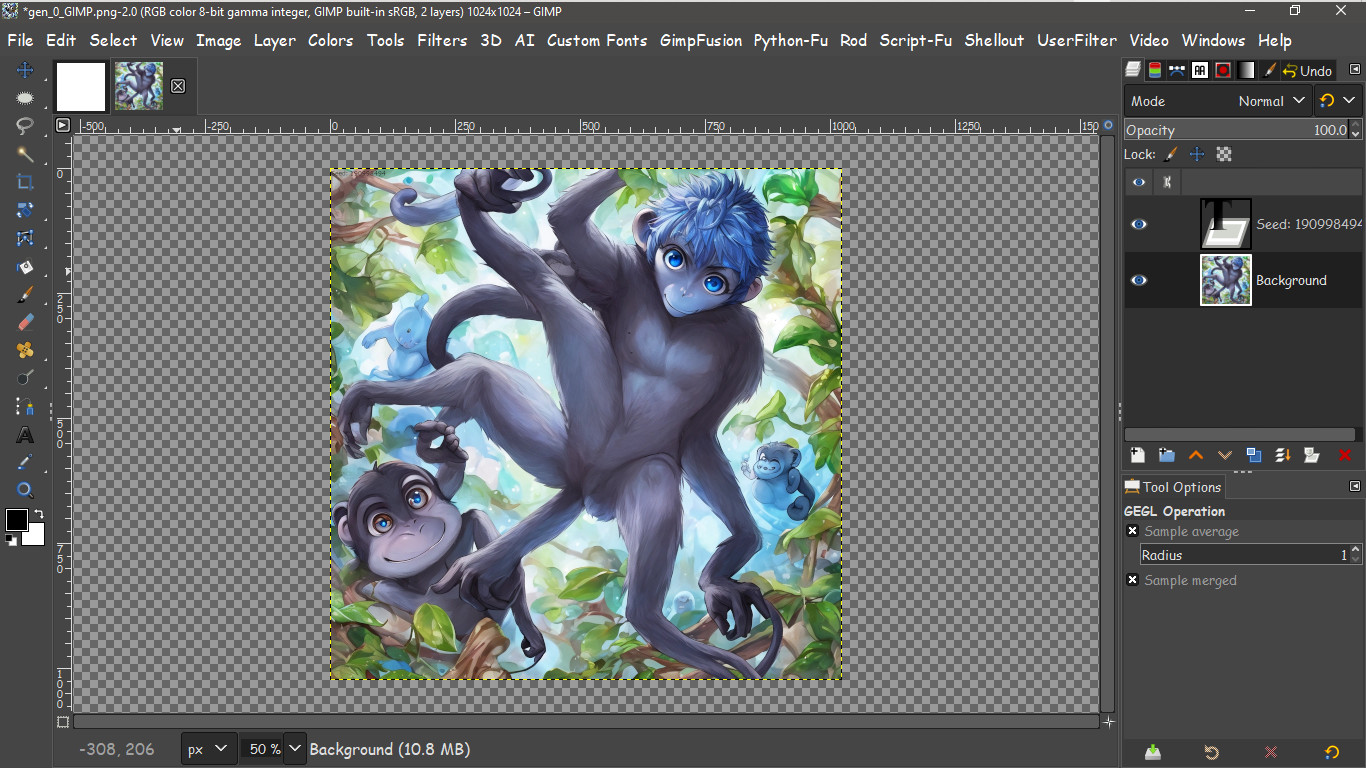The width and height of the screenshot is (1366, 768).
Task: Lower the selected layer in the stack
Action: 1224,455
